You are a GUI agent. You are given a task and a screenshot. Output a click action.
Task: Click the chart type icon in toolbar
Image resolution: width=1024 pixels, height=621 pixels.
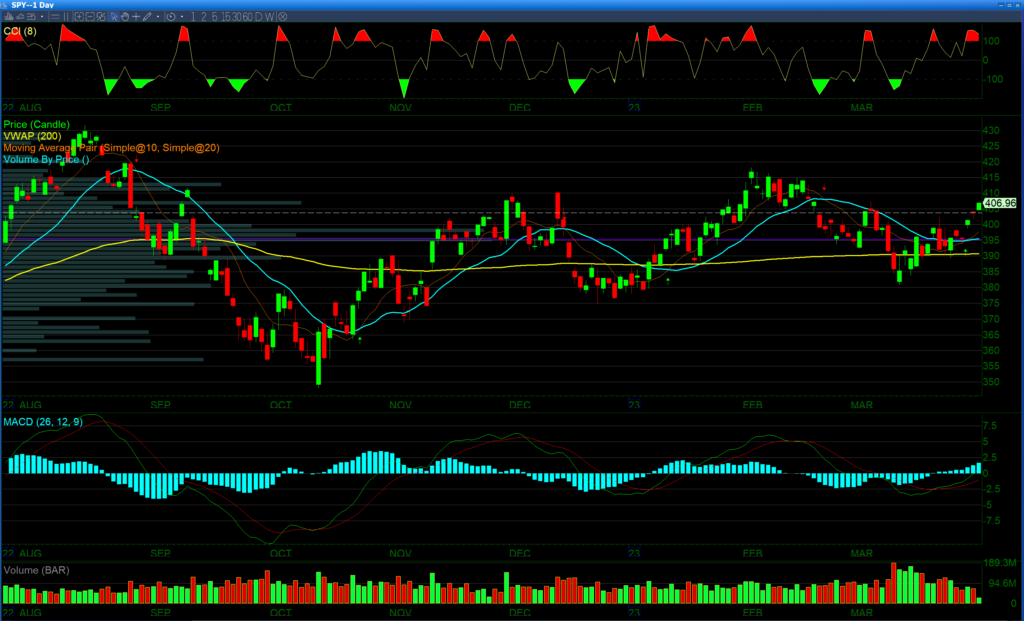[x=9, y=17]
